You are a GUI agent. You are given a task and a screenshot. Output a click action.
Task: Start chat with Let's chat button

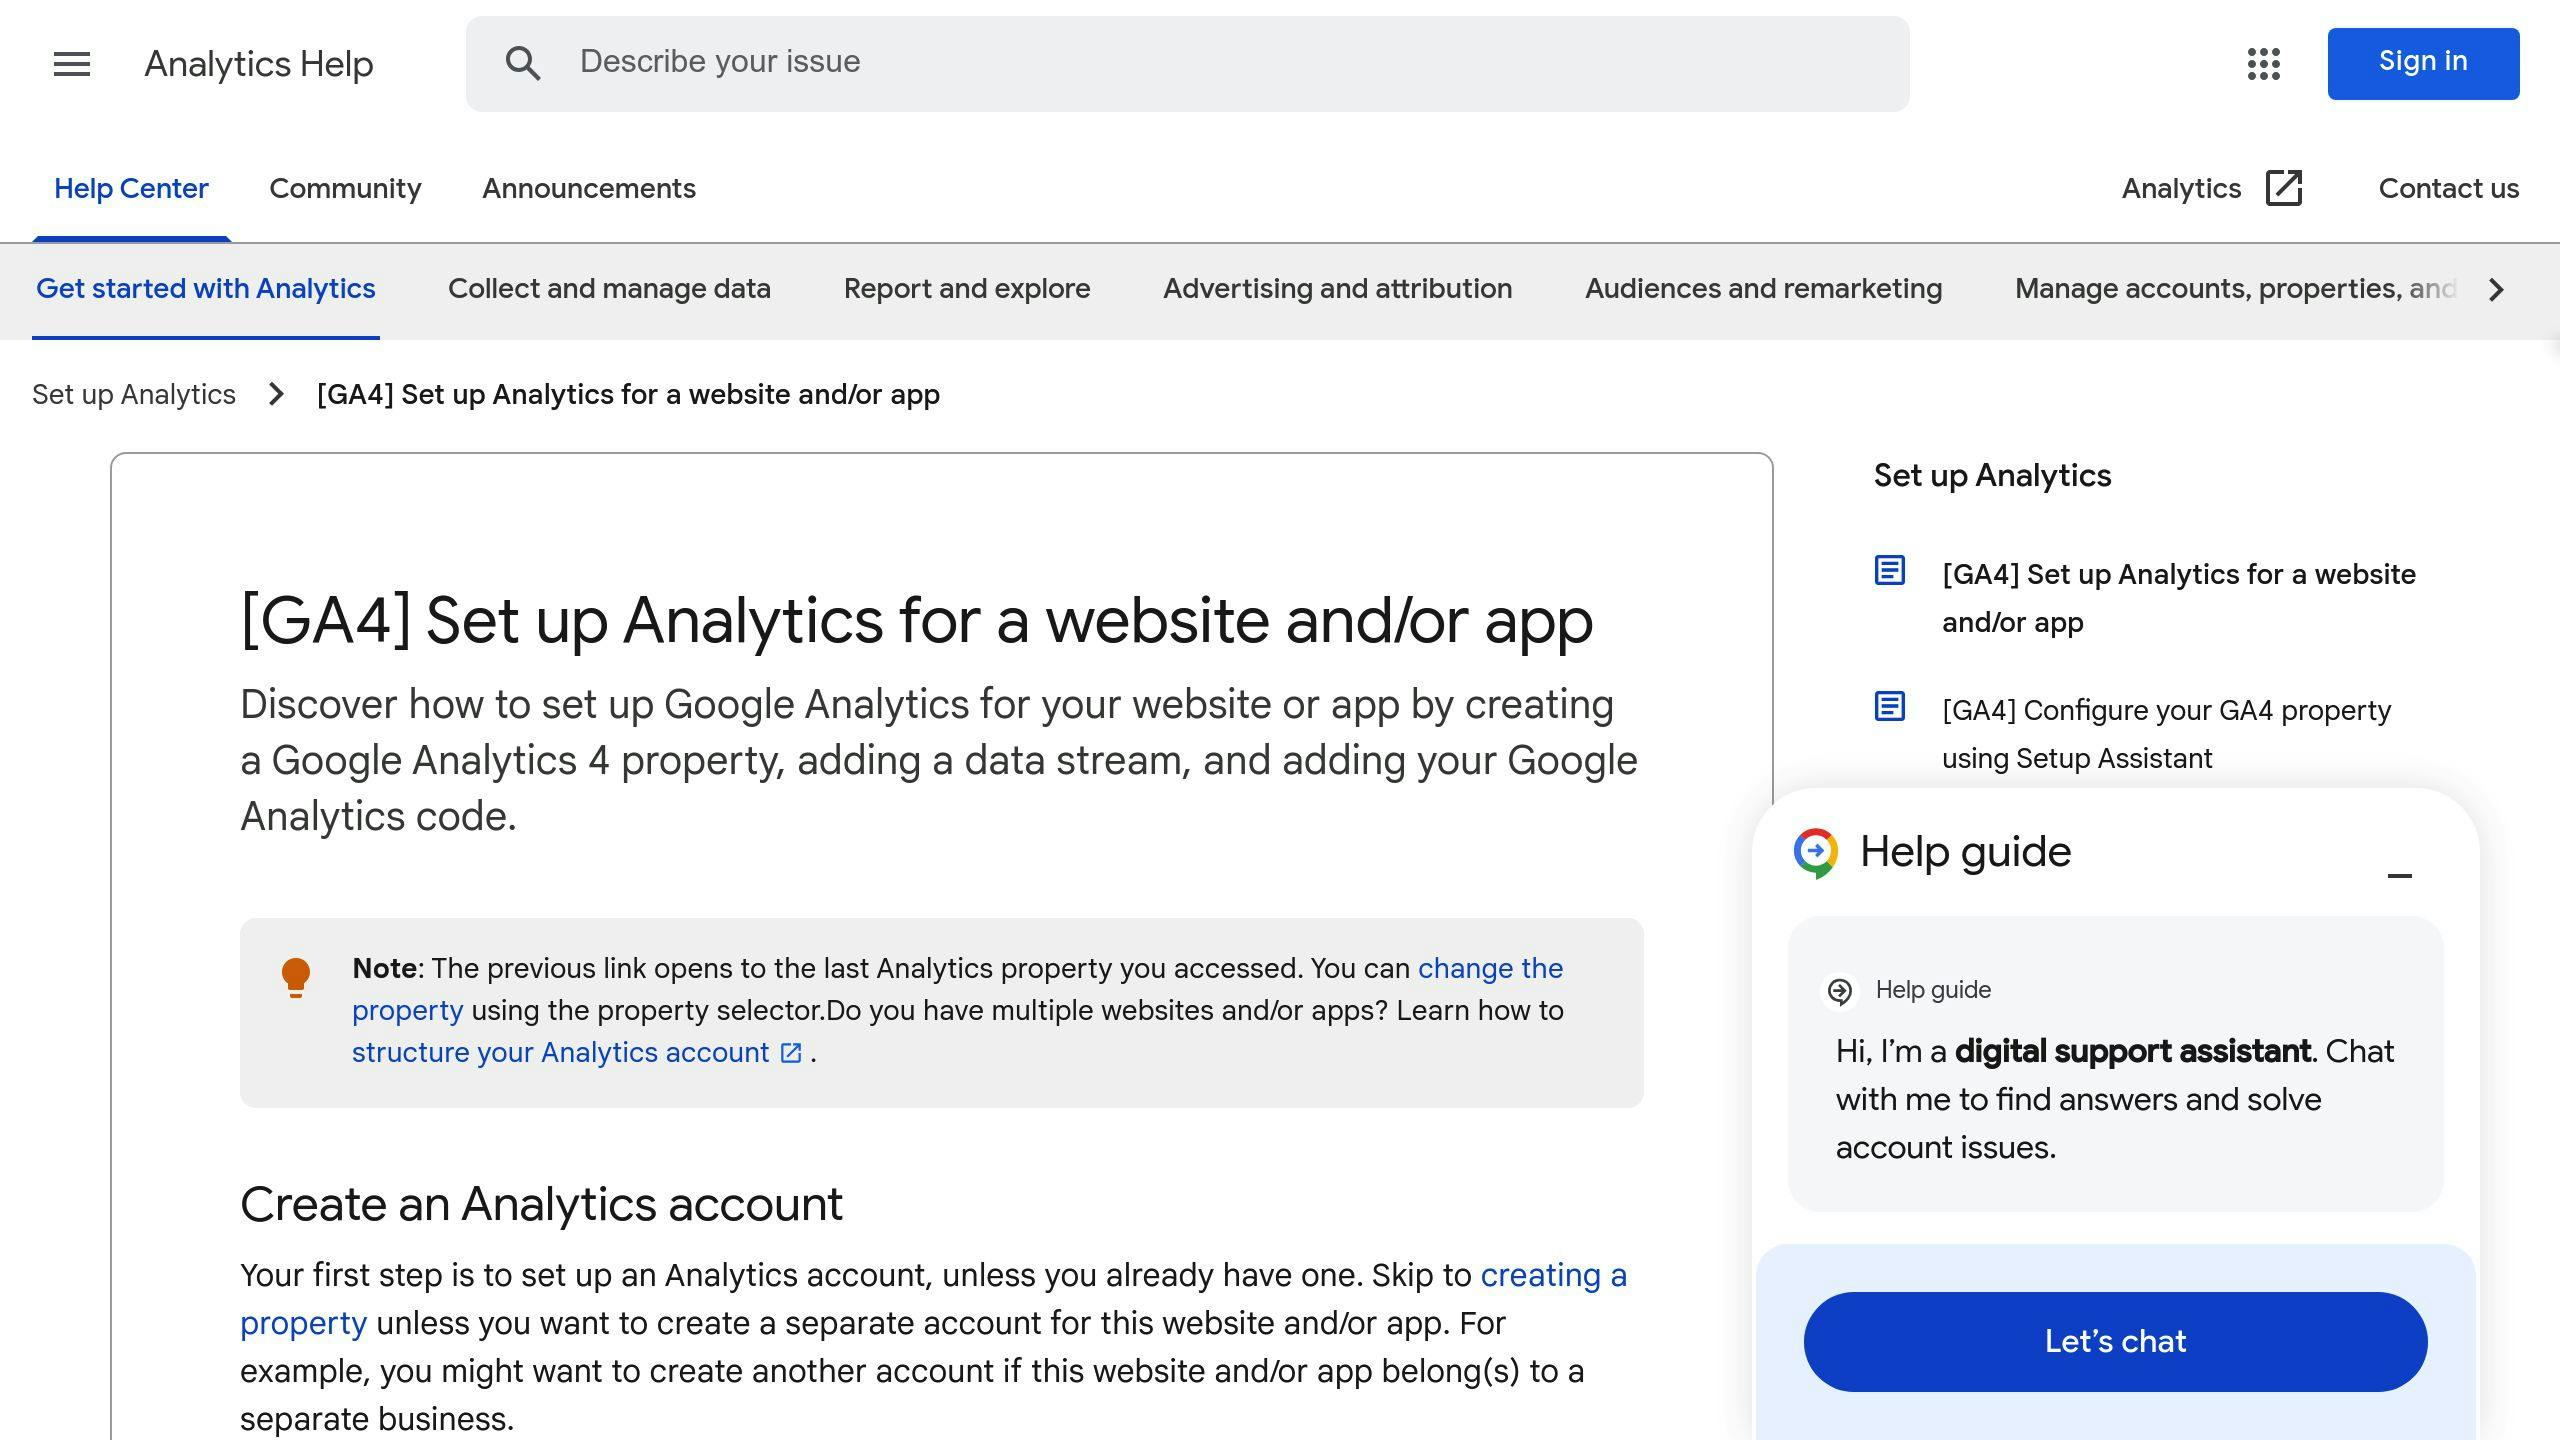2115,1341
